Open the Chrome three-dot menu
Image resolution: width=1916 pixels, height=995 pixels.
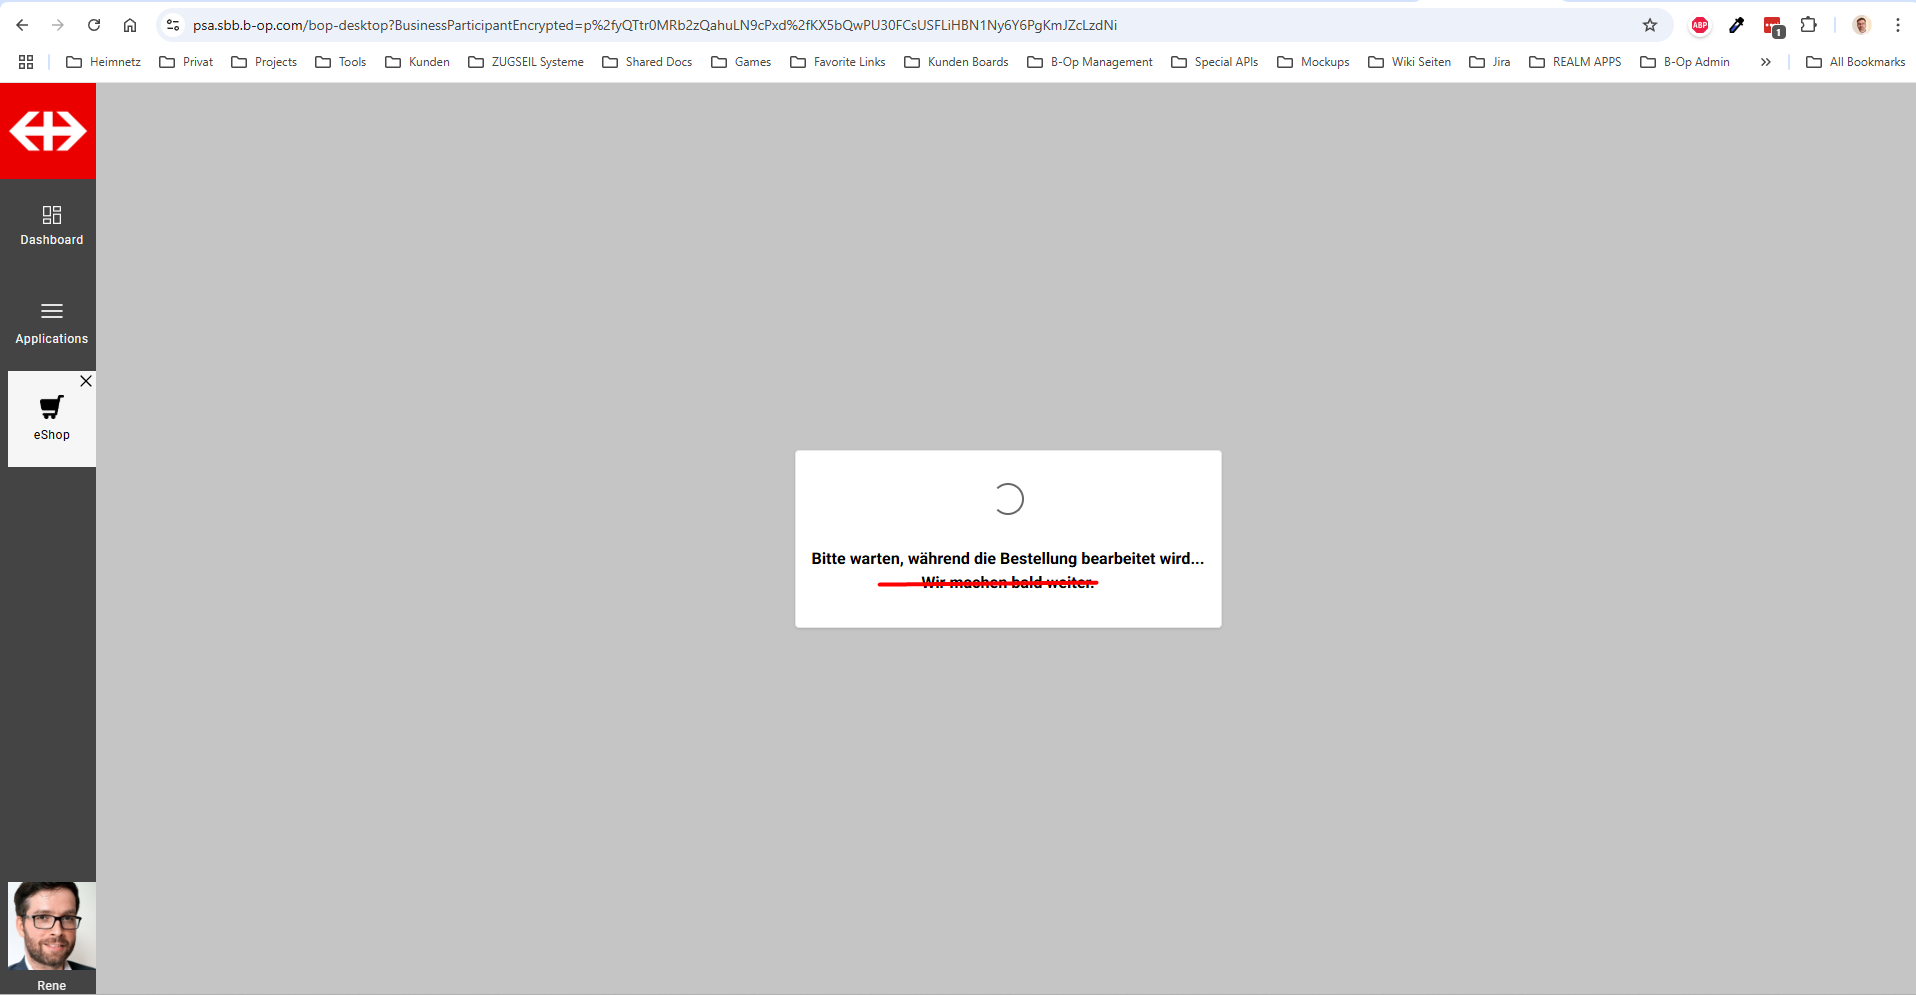tap(1897, 25)
